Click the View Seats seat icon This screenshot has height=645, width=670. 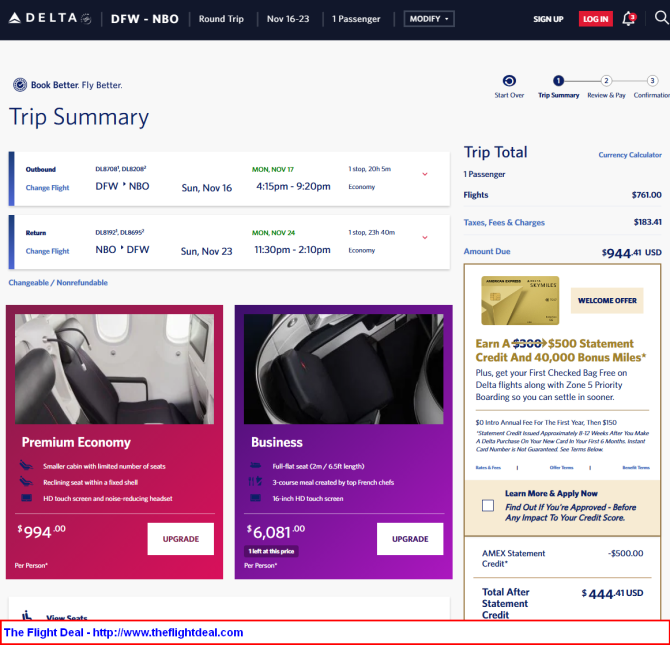tap(27, 616)
